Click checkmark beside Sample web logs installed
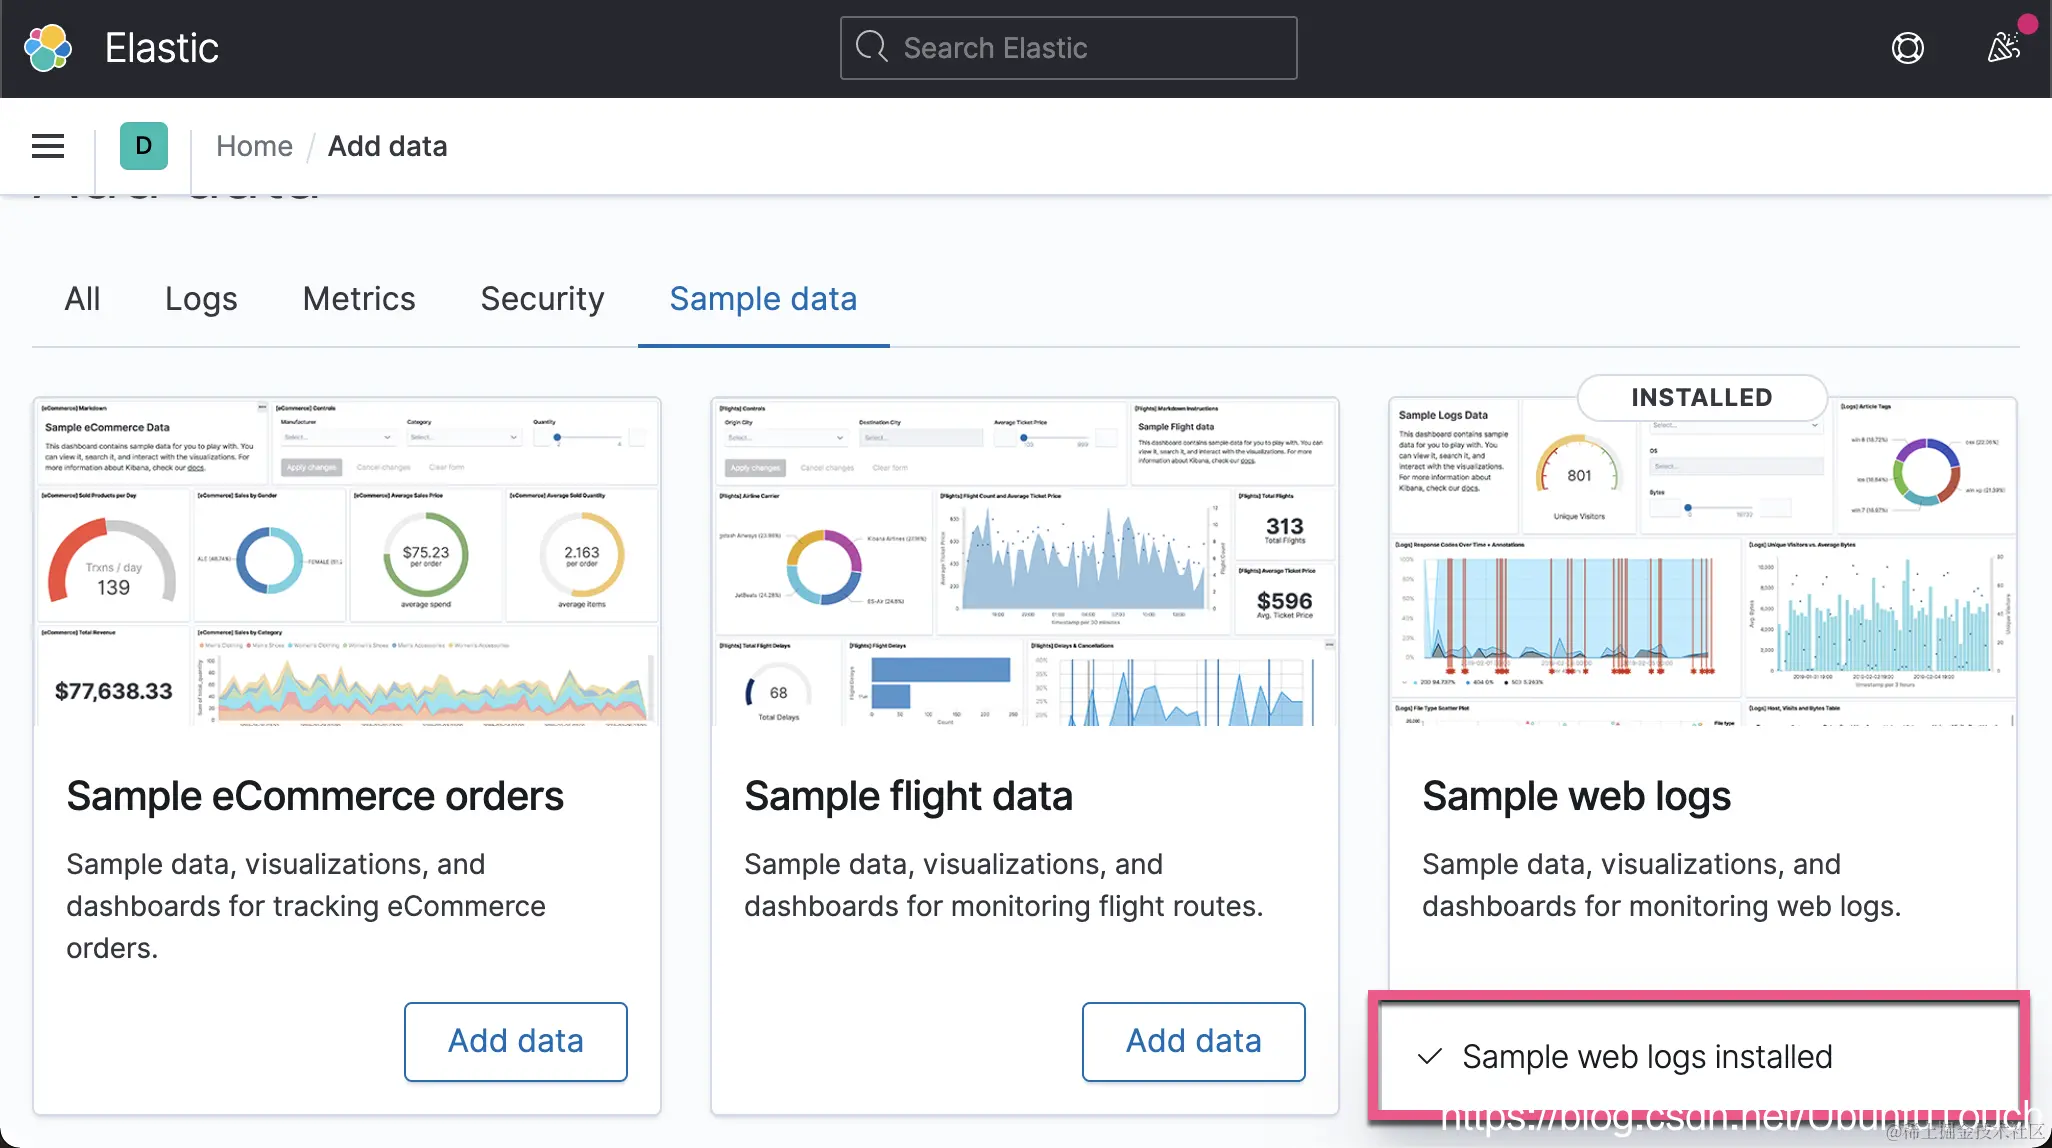The width and height of the screenshot is (2052, 1148). click(x=1430, y=1056)
